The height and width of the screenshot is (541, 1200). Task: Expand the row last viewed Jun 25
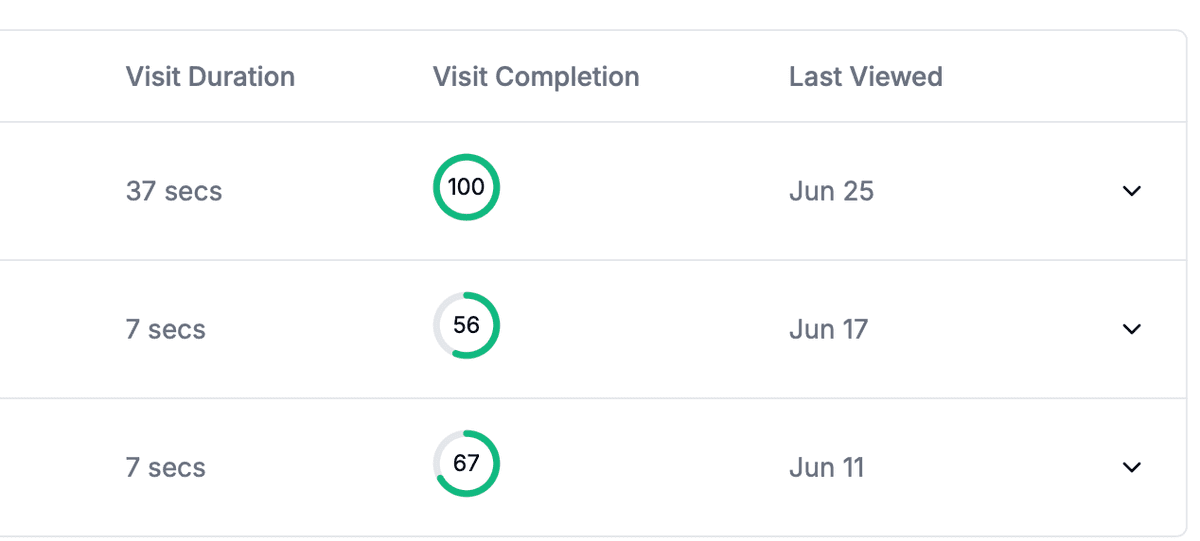(1131, 190)
